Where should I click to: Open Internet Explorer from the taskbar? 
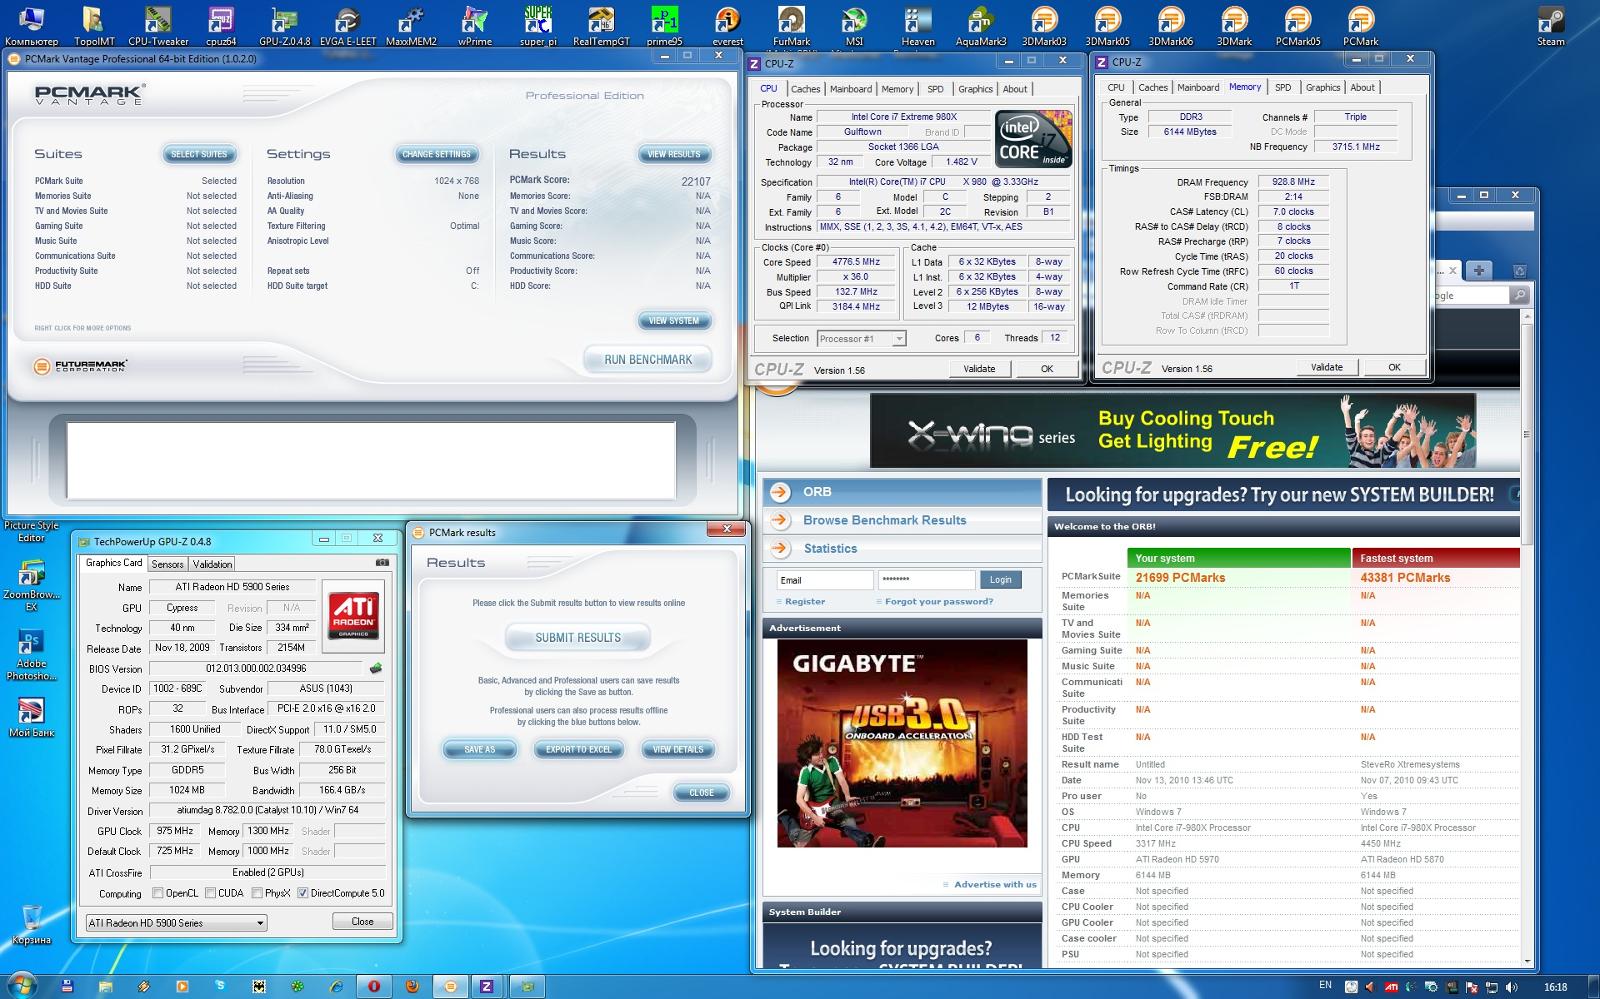337,986
